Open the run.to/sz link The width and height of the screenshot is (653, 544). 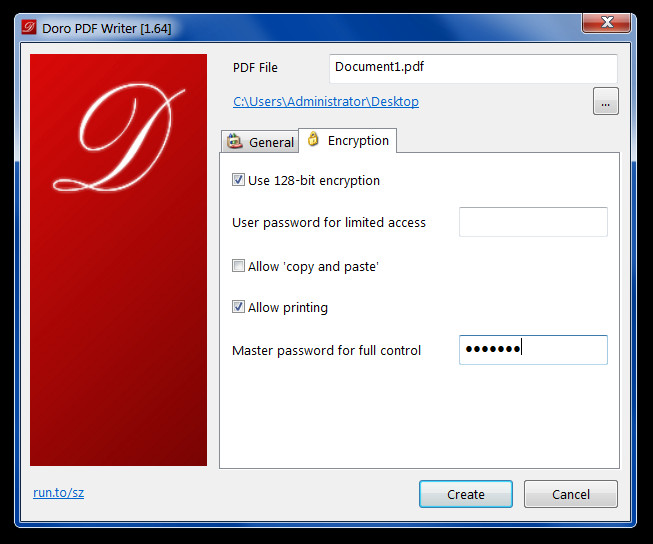[x=58, y=492]
